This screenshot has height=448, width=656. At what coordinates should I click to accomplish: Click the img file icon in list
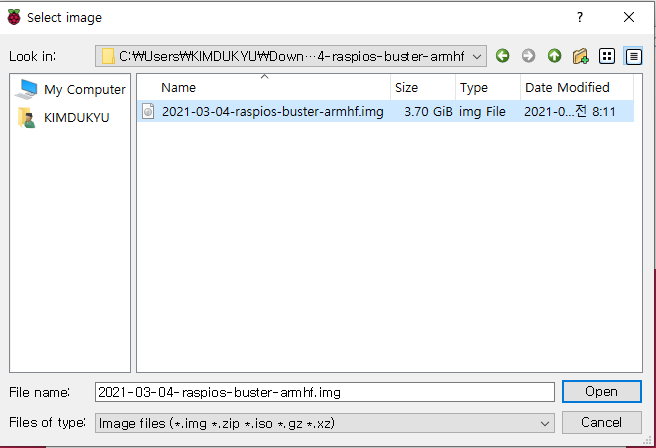click(148, 111)
